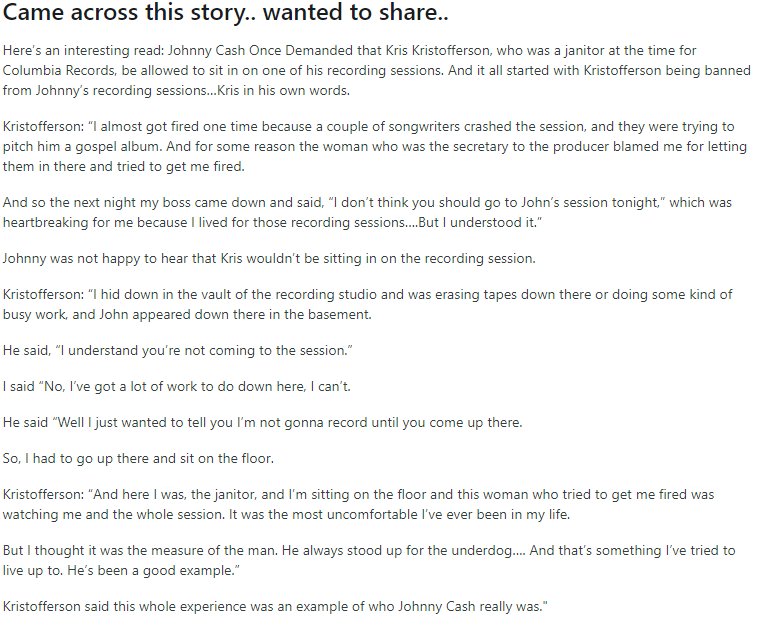Click paragraph starting 'And here I was, the janitor'
Screen dimensions: 761x627
[358, 504]
